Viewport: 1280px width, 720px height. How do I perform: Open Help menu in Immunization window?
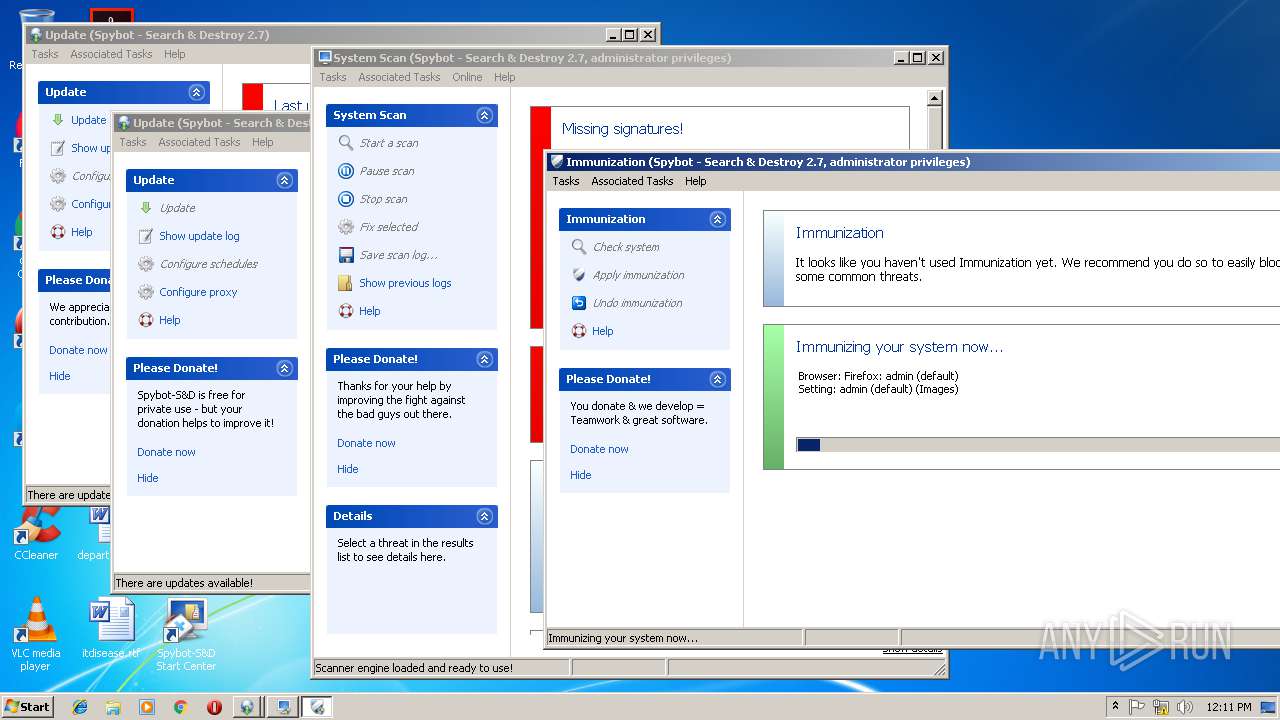point(696,181)
